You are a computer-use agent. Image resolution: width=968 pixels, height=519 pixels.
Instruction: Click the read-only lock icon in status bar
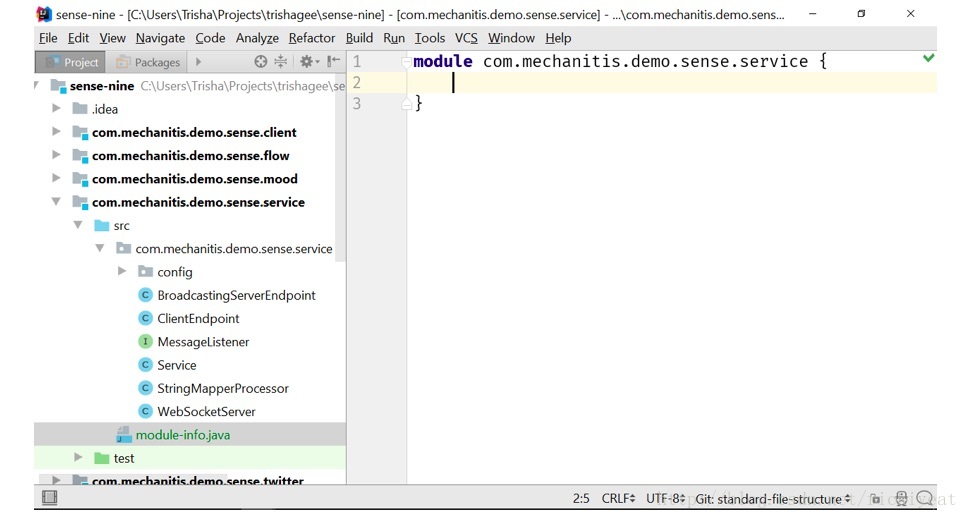point(875,499)
